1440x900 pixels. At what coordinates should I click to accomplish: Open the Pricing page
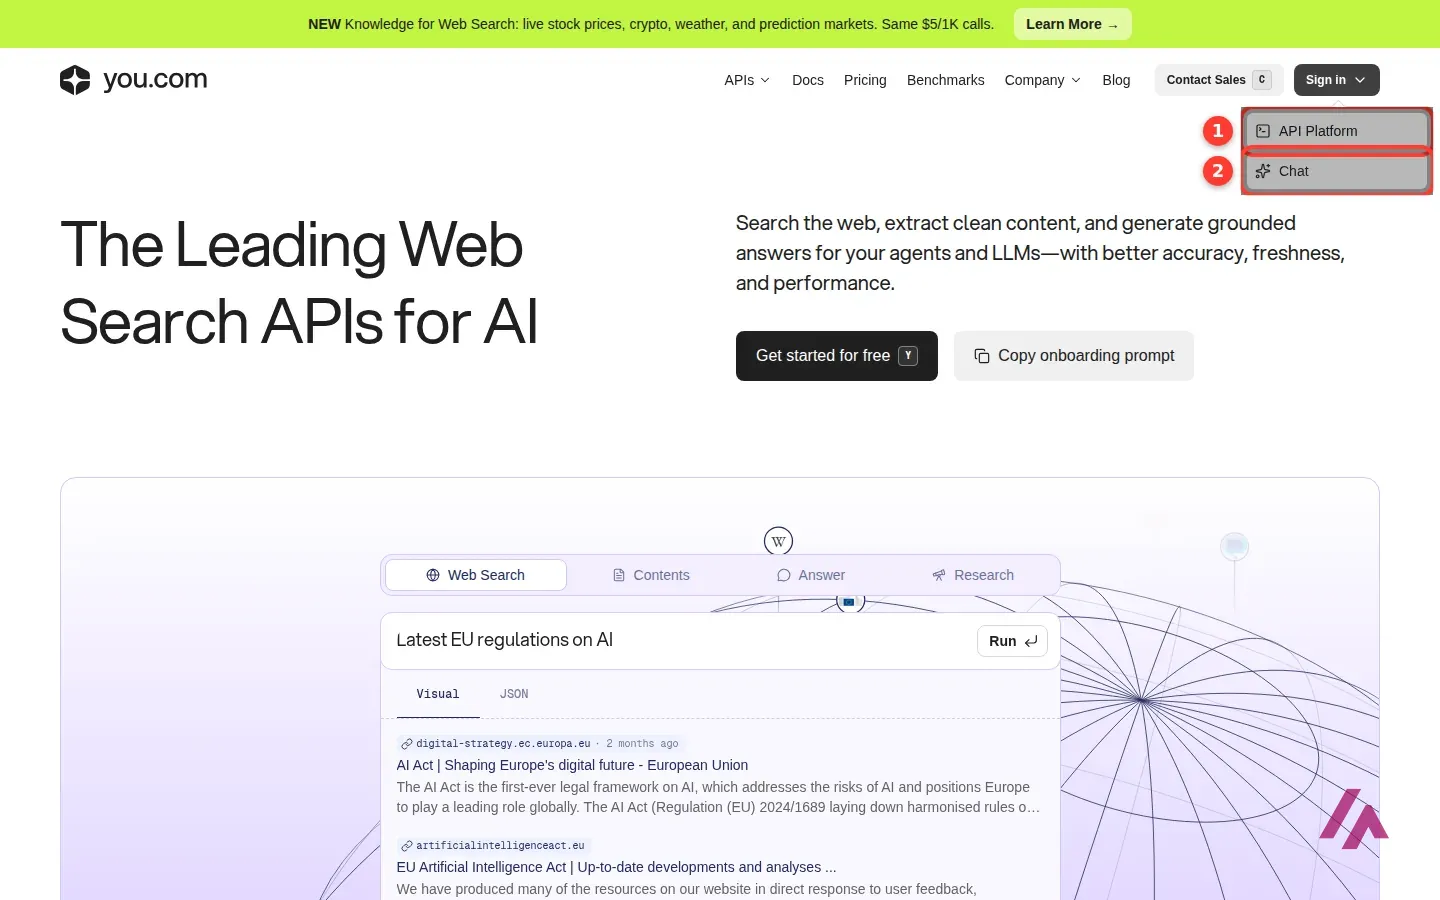click(865, 80)
